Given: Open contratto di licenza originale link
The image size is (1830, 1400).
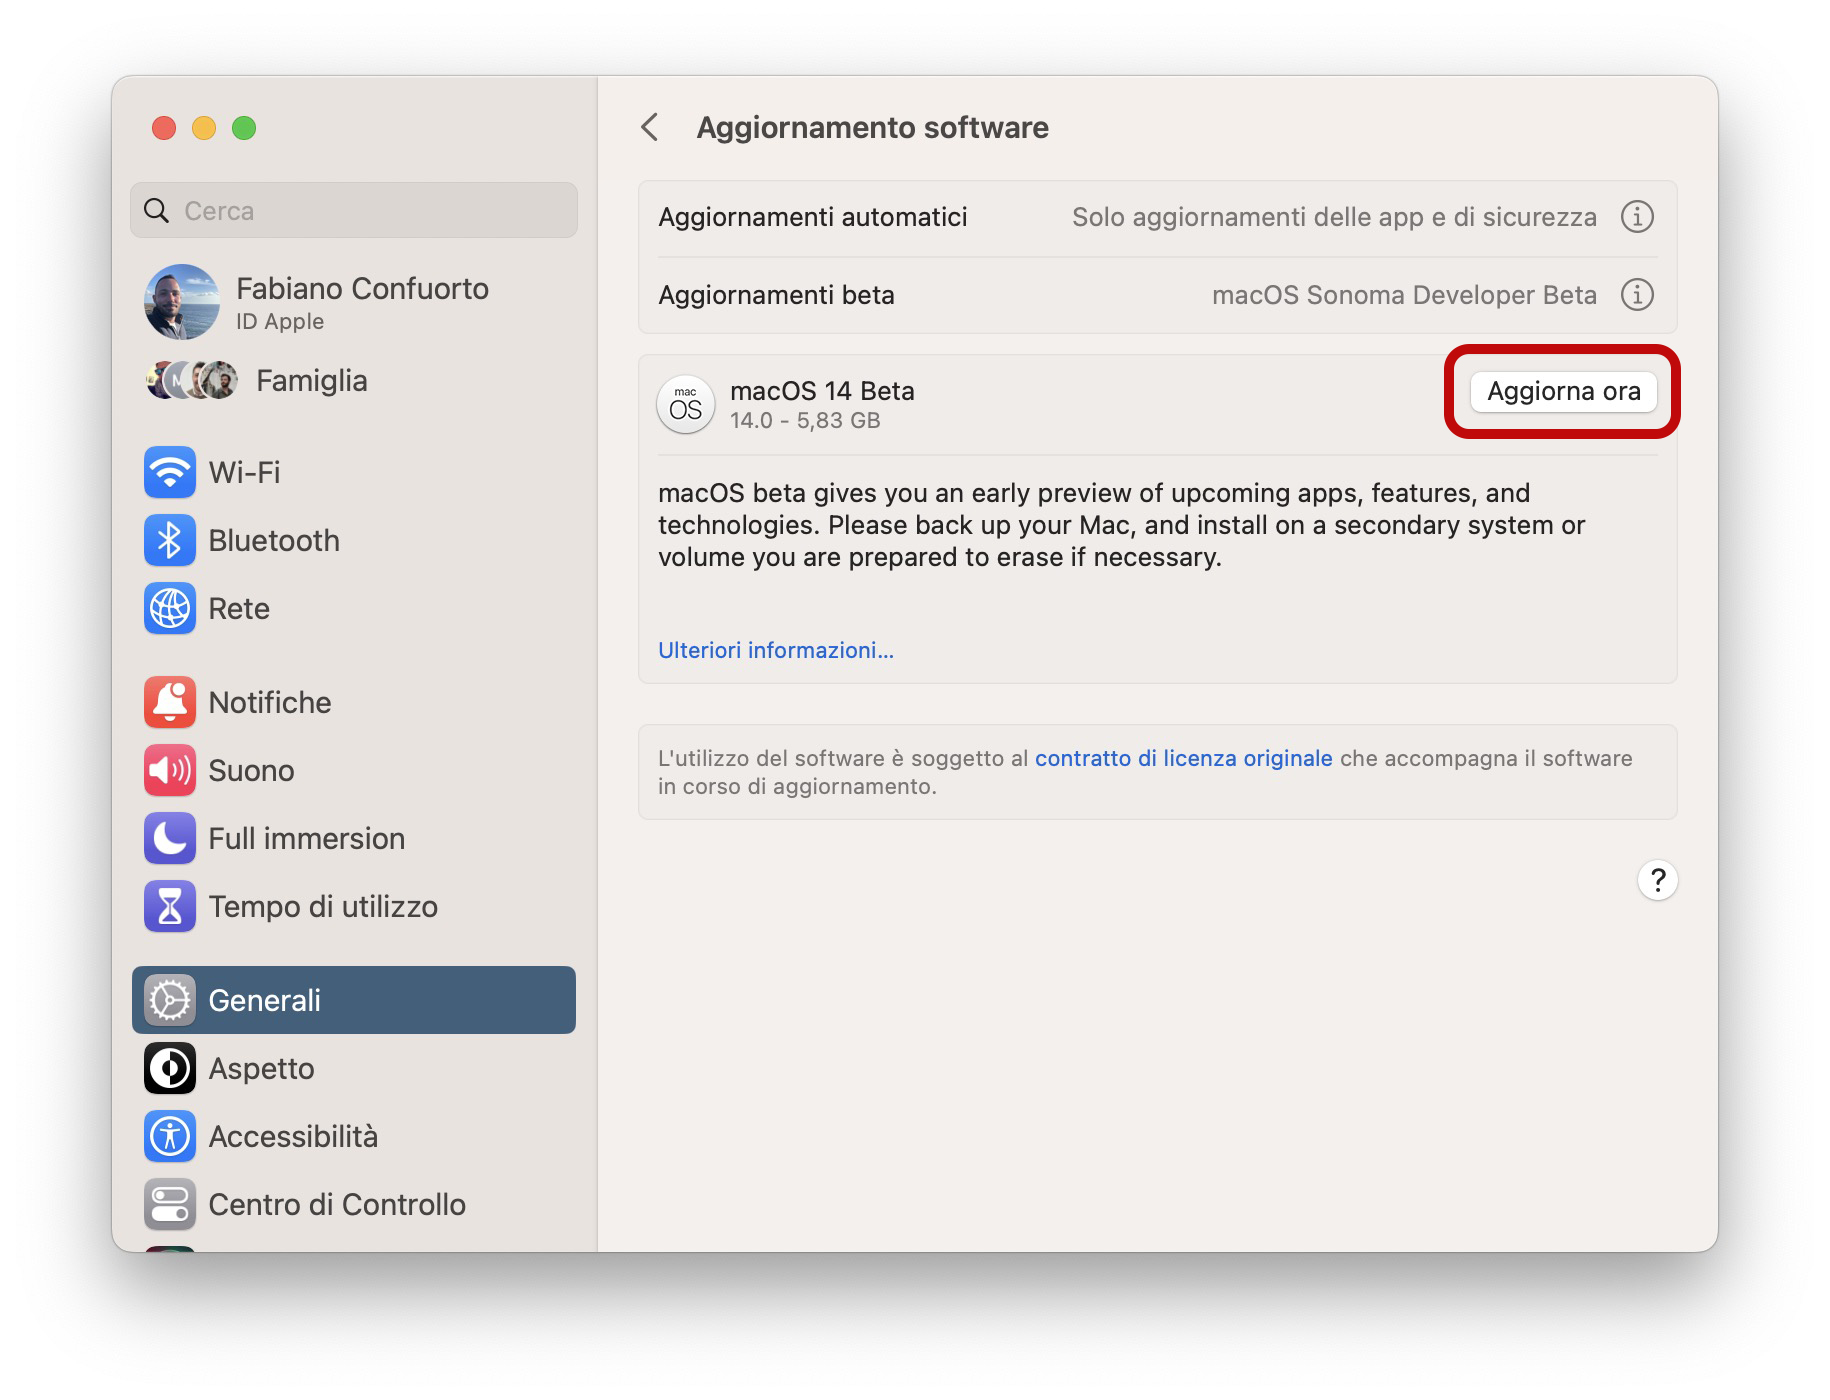Looking at the screenshot, I should pos(1184,758).
